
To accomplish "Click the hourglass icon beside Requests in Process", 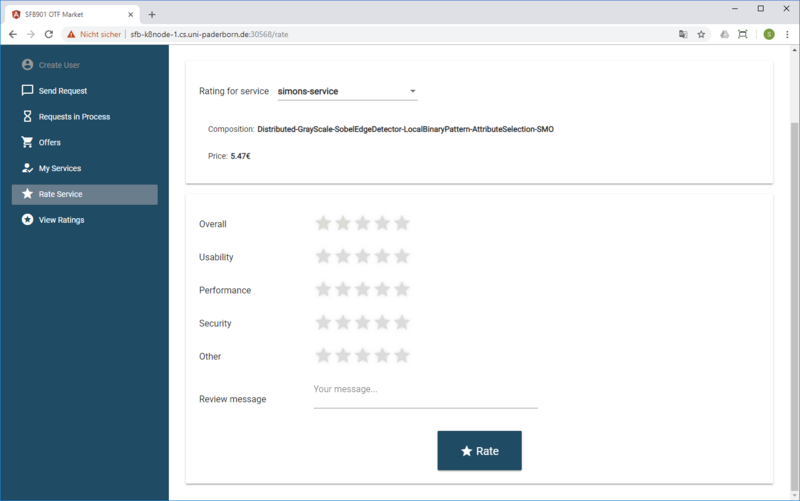I will coord(28,116).
